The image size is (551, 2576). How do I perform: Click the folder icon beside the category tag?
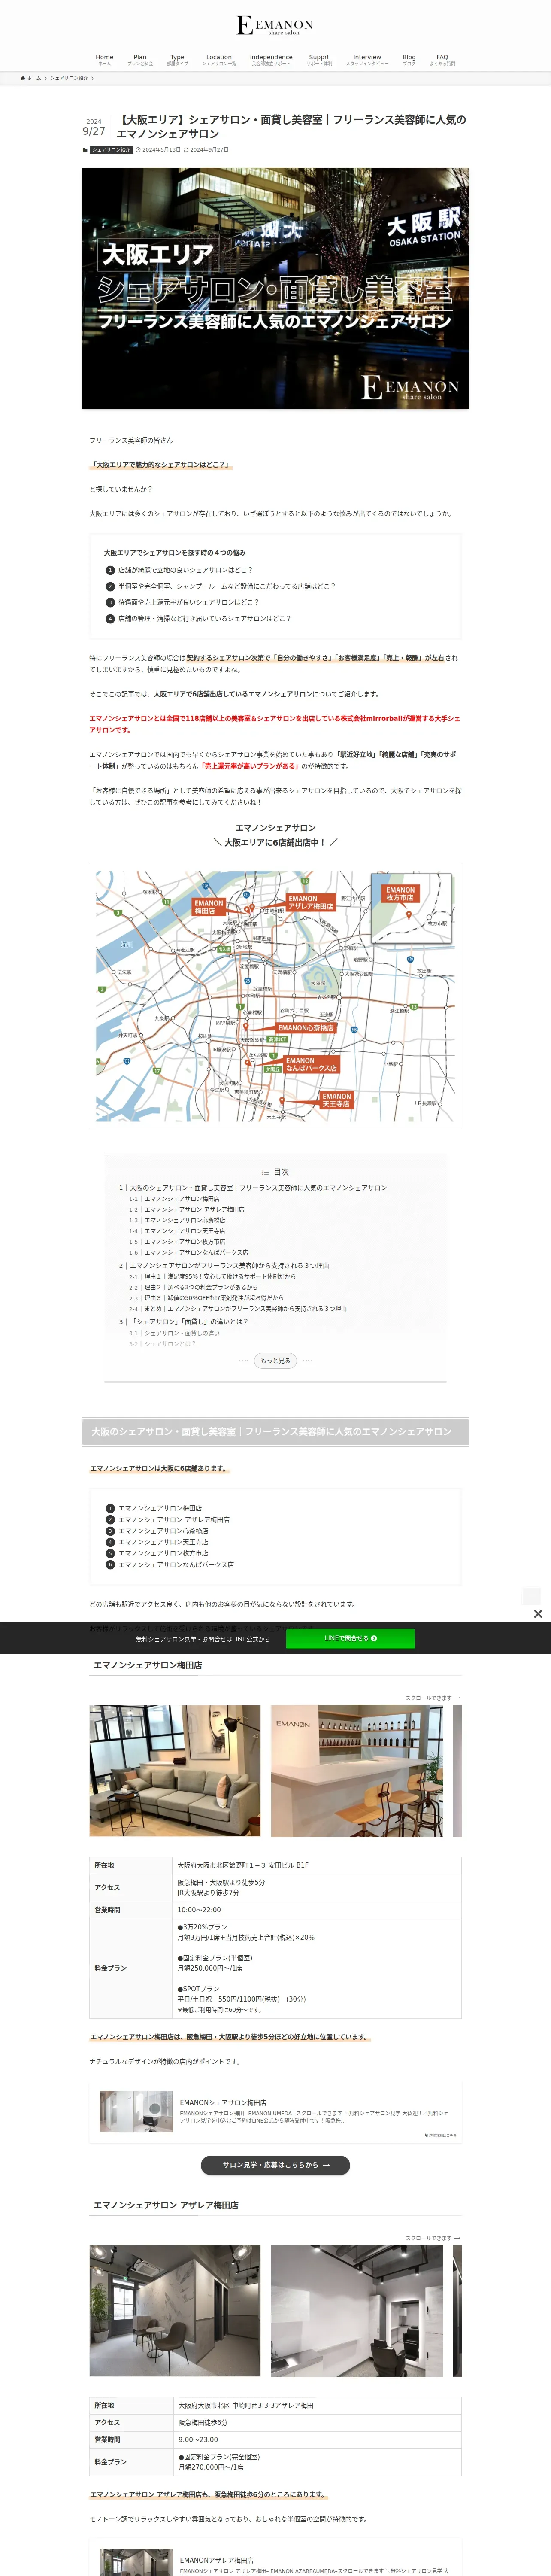(85, 150)
